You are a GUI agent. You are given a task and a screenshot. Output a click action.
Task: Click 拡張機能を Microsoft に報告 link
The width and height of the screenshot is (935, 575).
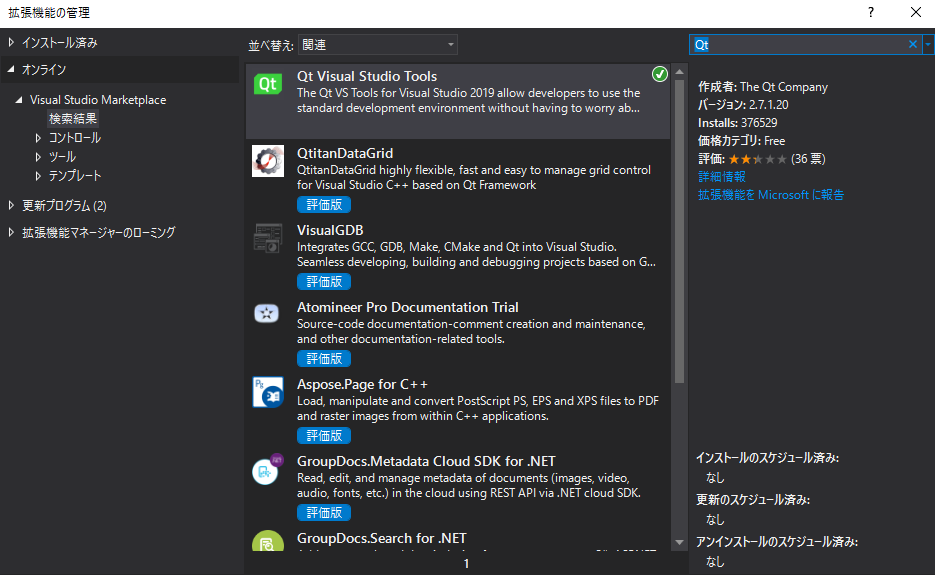tap(771, 194)
